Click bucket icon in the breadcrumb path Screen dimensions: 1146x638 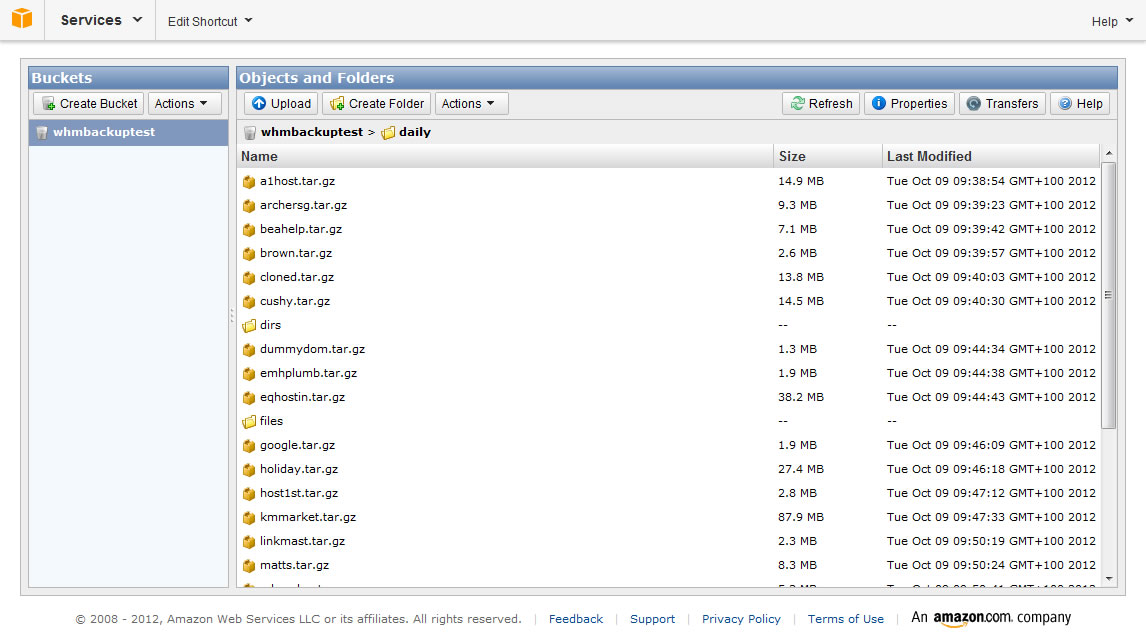[x=249, y=132]
